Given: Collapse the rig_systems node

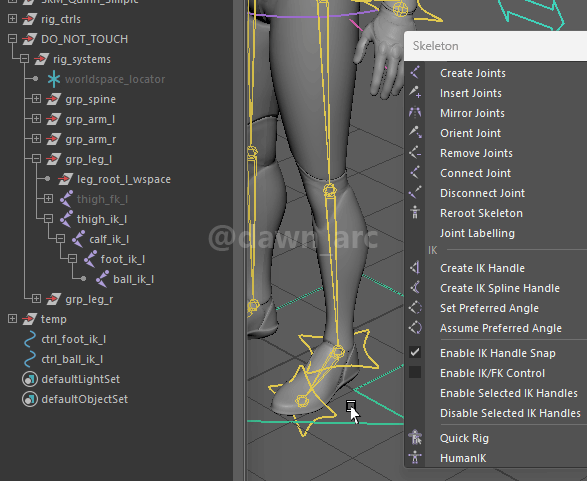Looking at the screenshot, I should [x=24, y=58].
